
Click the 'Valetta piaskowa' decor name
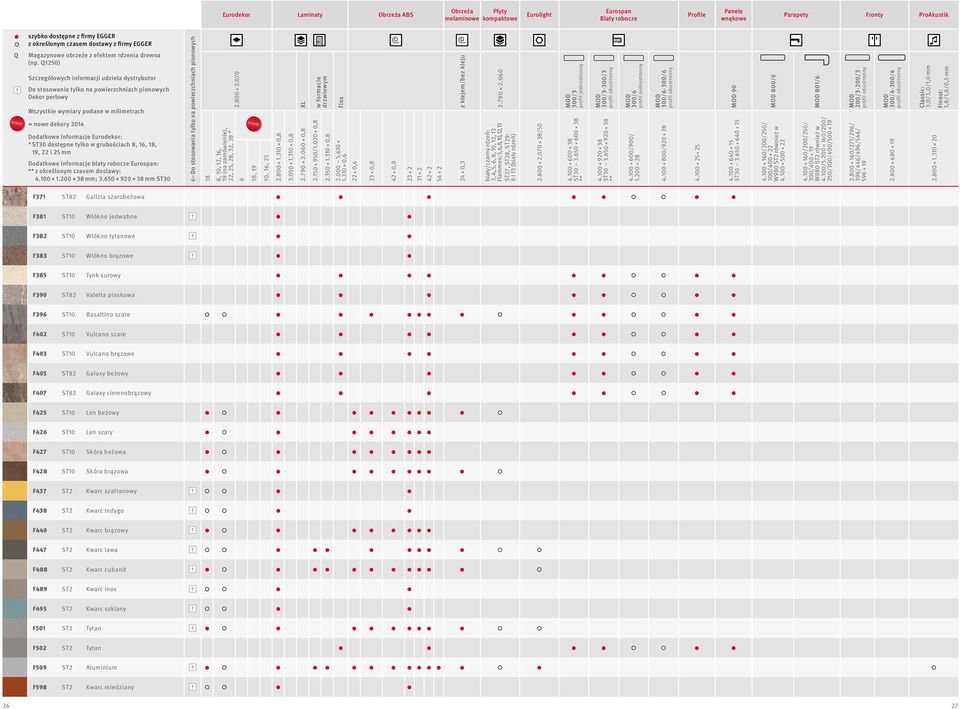(110, 295)
